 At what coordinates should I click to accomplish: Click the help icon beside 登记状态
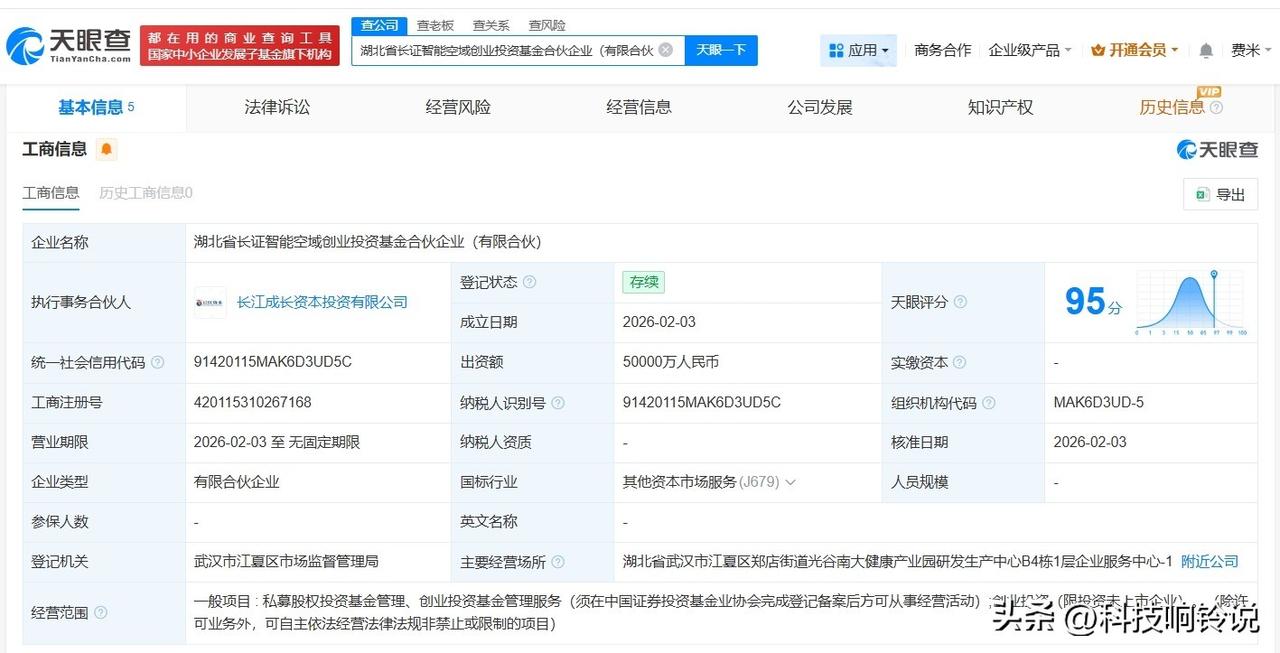(529, 282)
